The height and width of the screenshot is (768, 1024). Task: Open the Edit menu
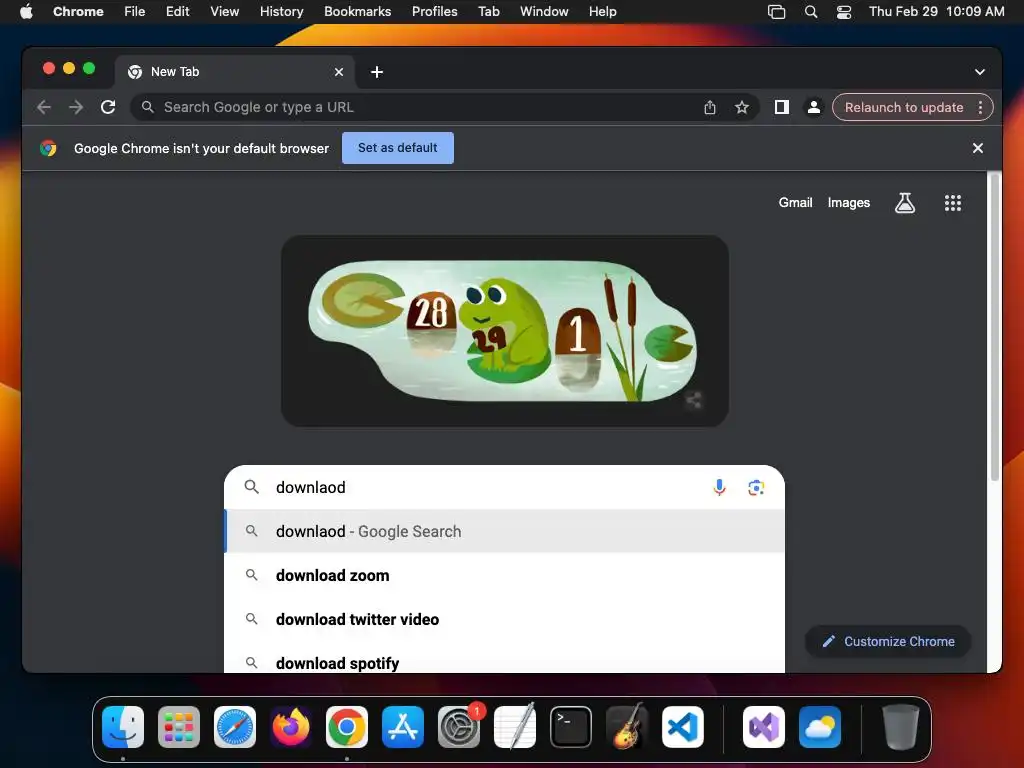point(177,11)
